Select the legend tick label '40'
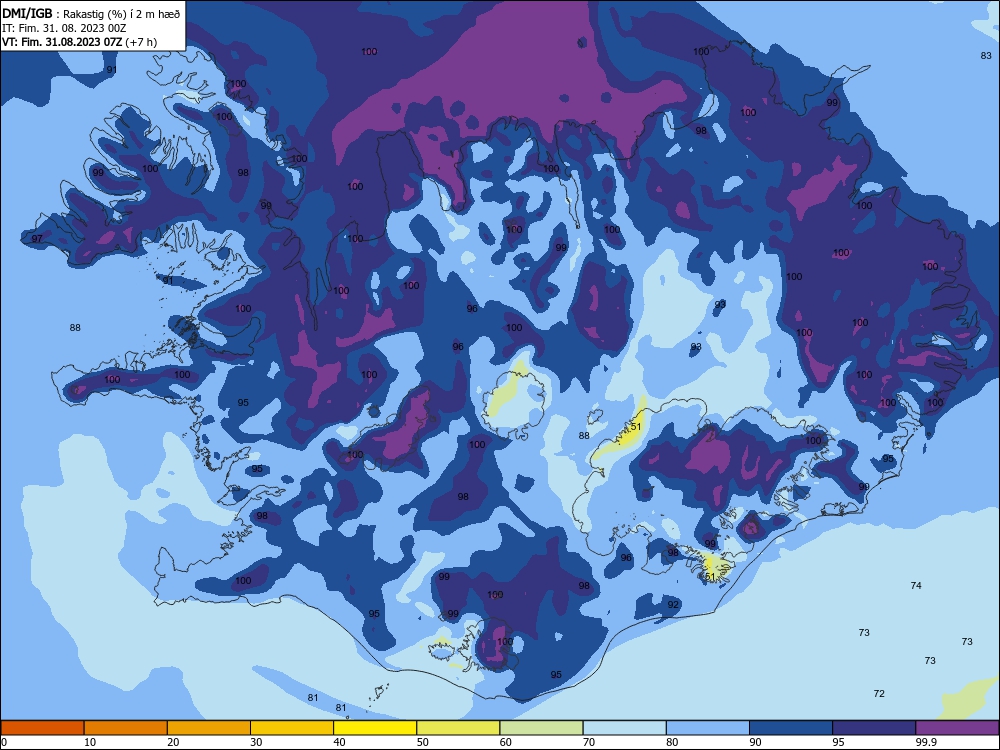The image size is (1000, 750). pos(339,742)
